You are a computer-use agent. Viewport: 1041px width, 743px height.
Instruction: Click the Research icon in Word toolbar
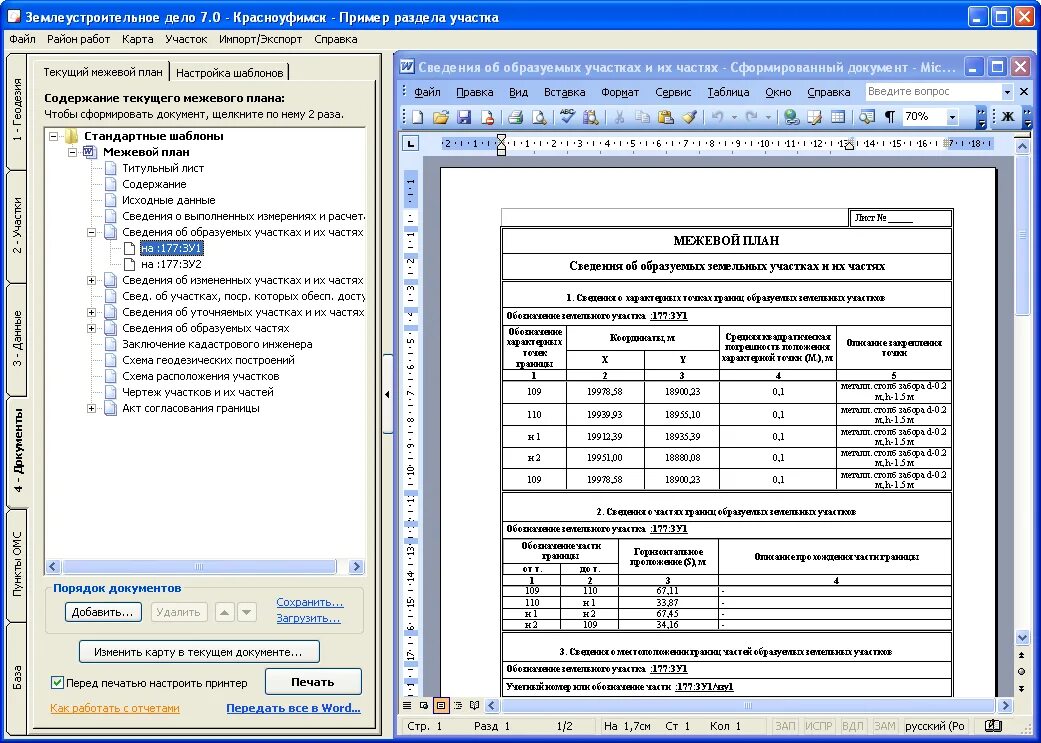pyautogui.click(x=590, y=117)
